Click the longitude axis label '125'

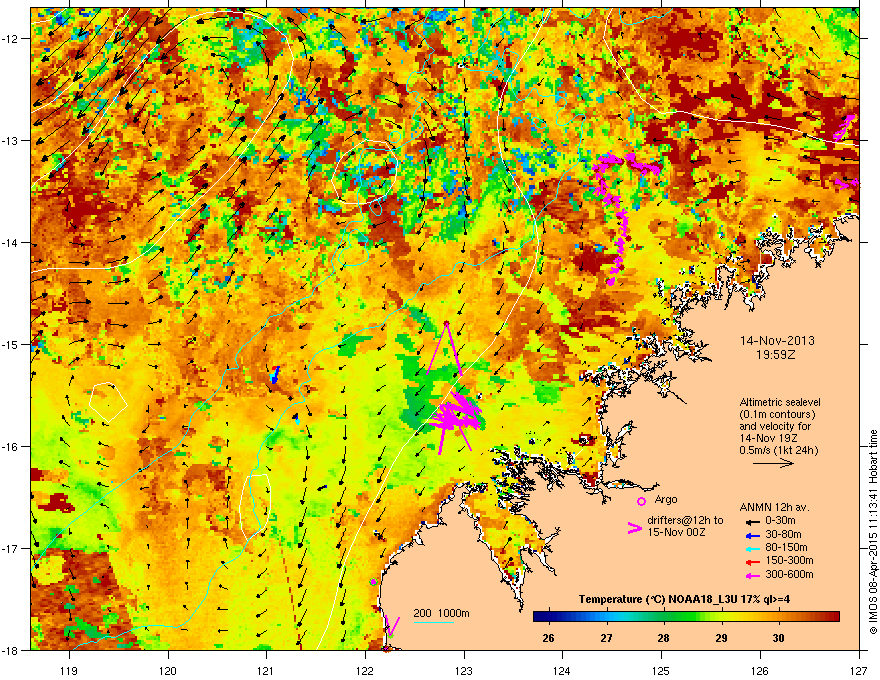pos(661,670)
